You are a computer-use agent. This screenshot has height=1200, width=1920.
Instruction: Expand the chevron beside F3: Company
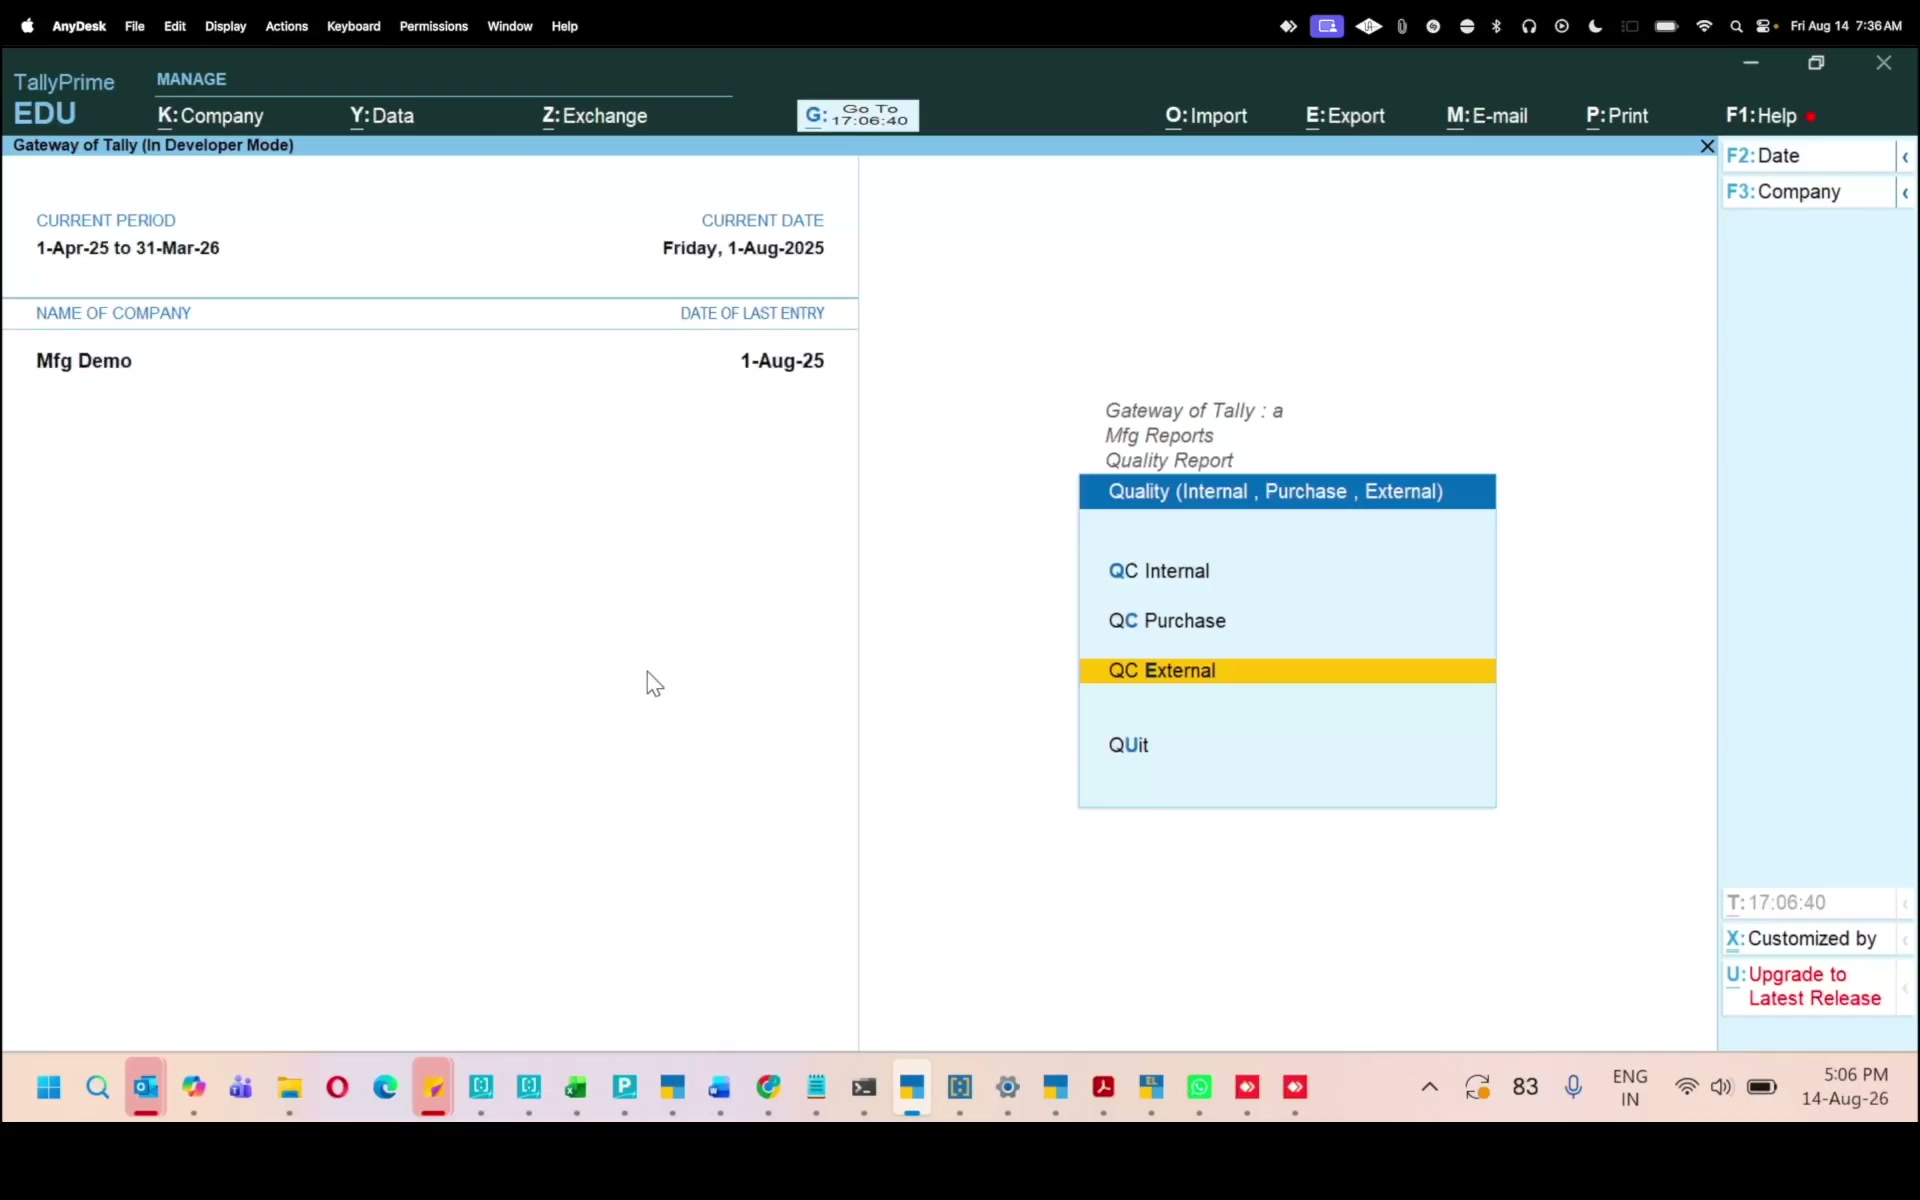point(1906,193)
